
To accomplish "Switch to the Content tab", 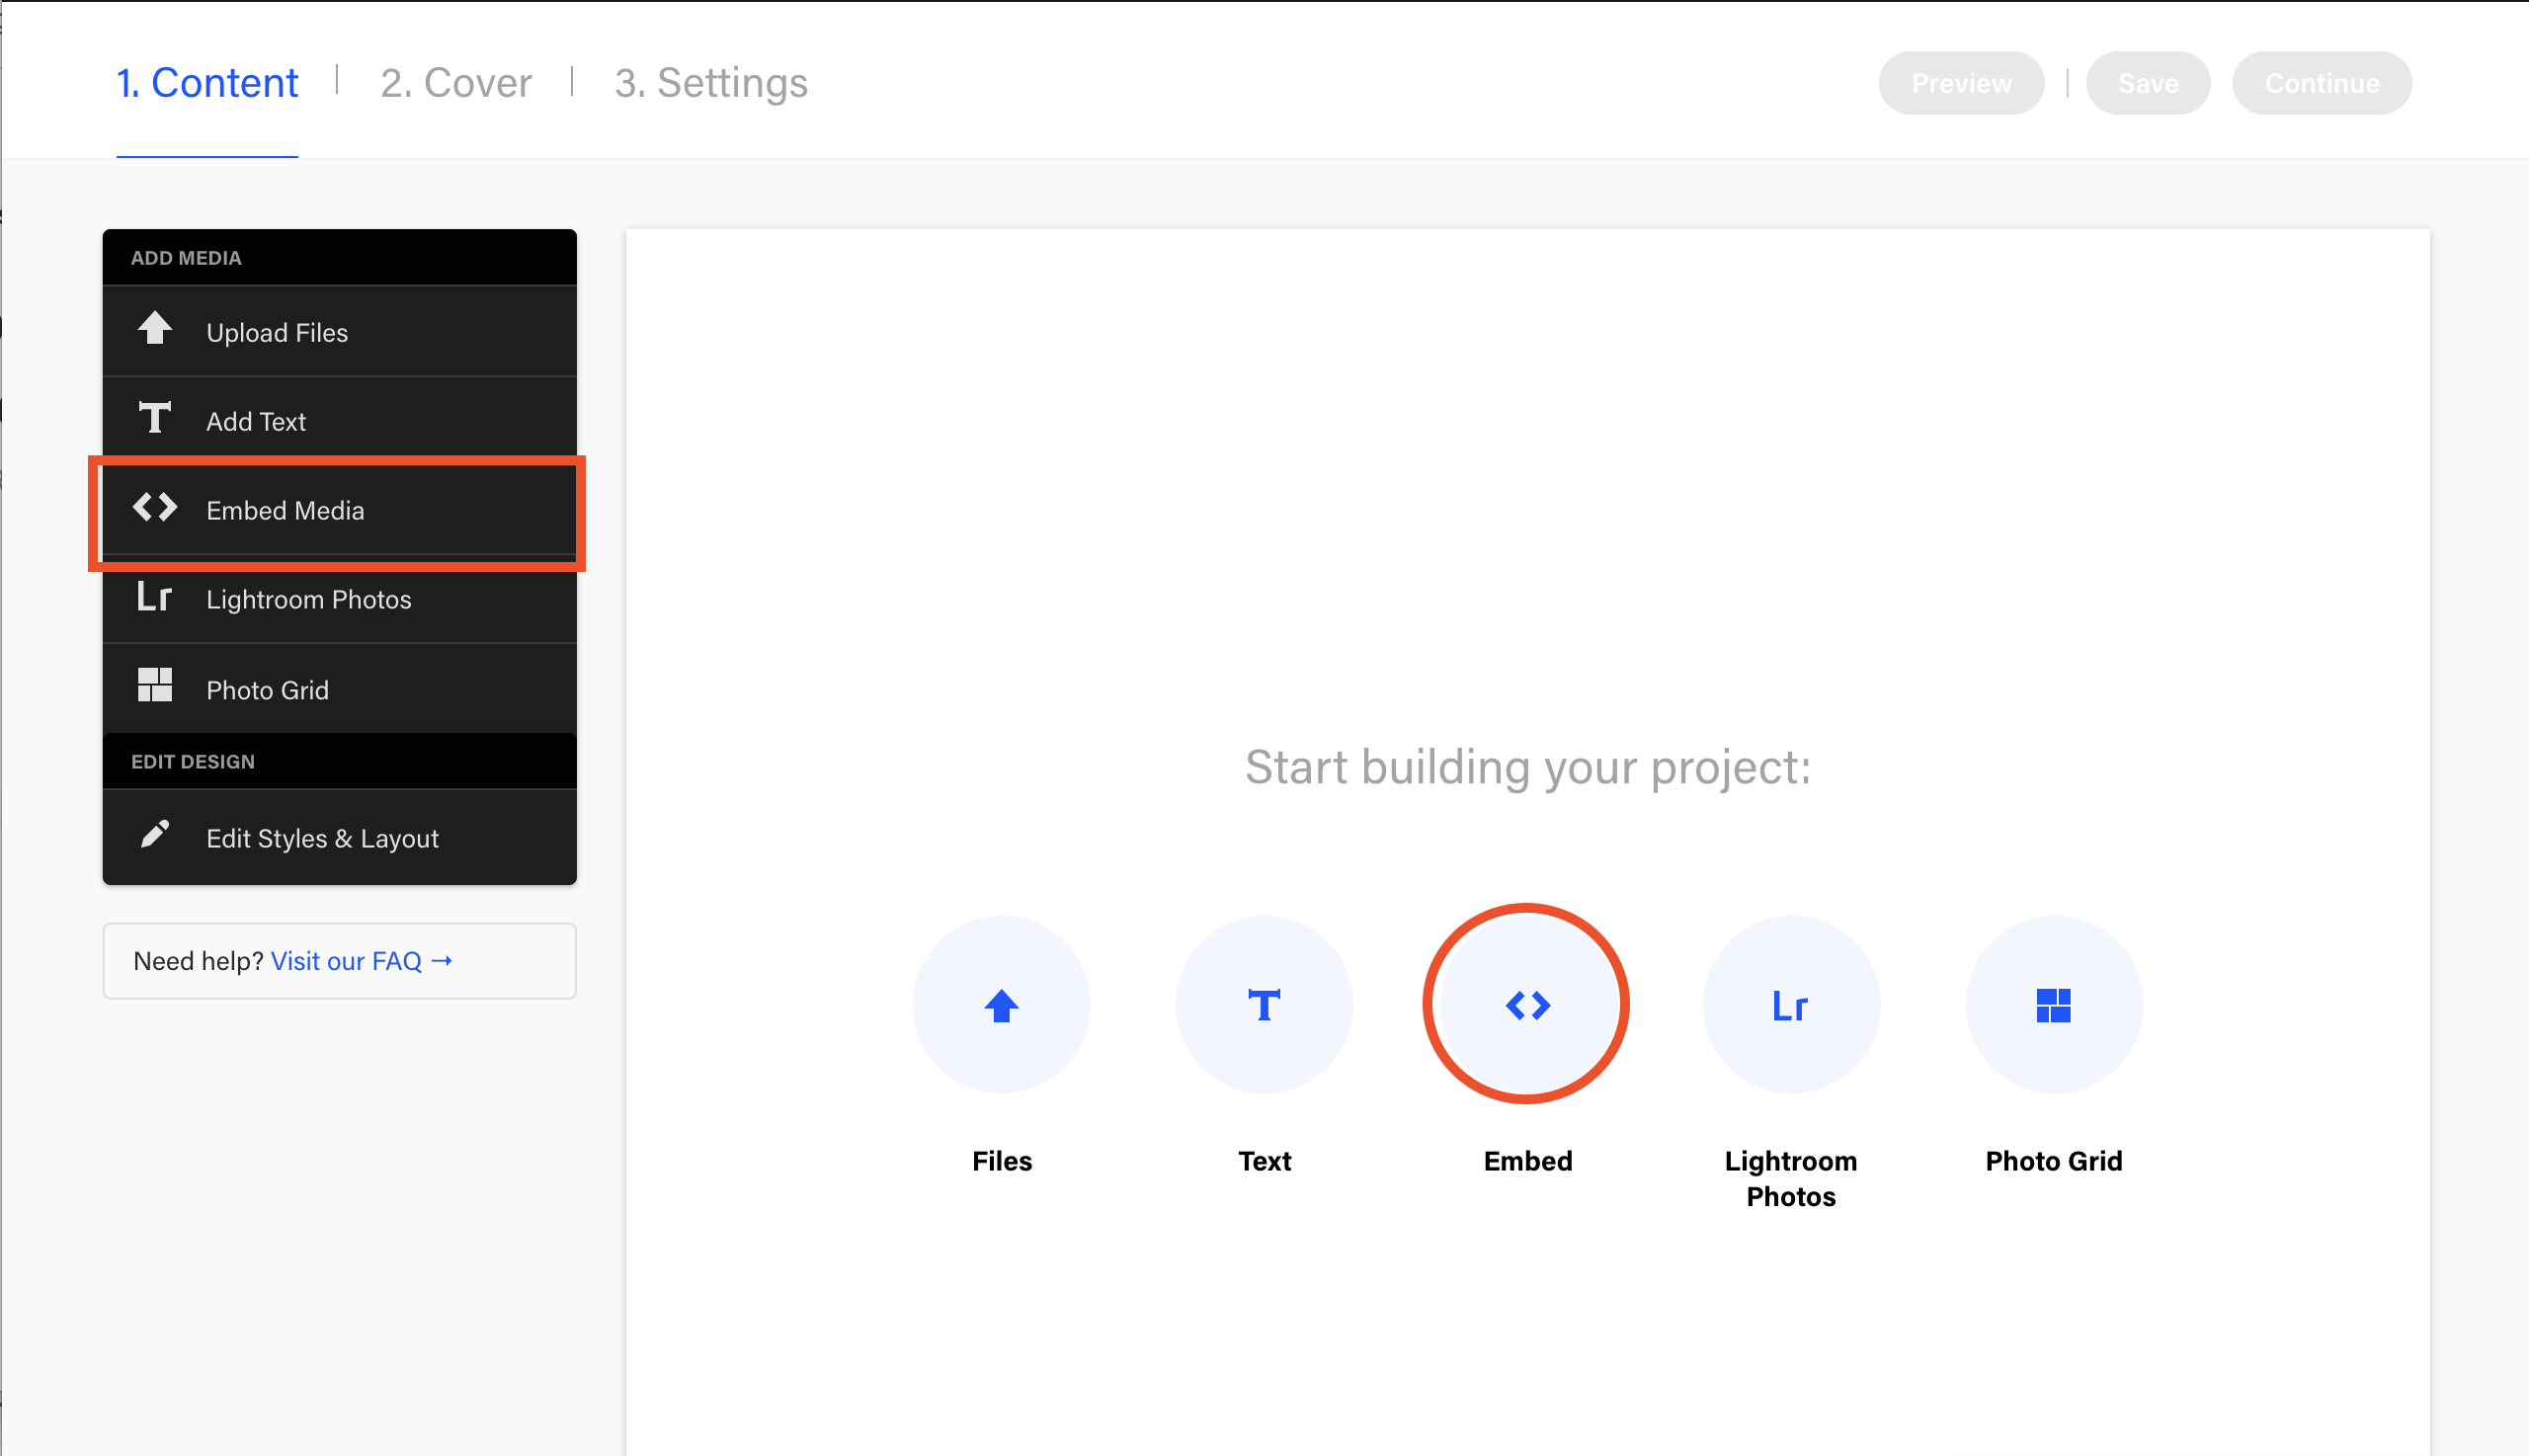I will [207, 82].
